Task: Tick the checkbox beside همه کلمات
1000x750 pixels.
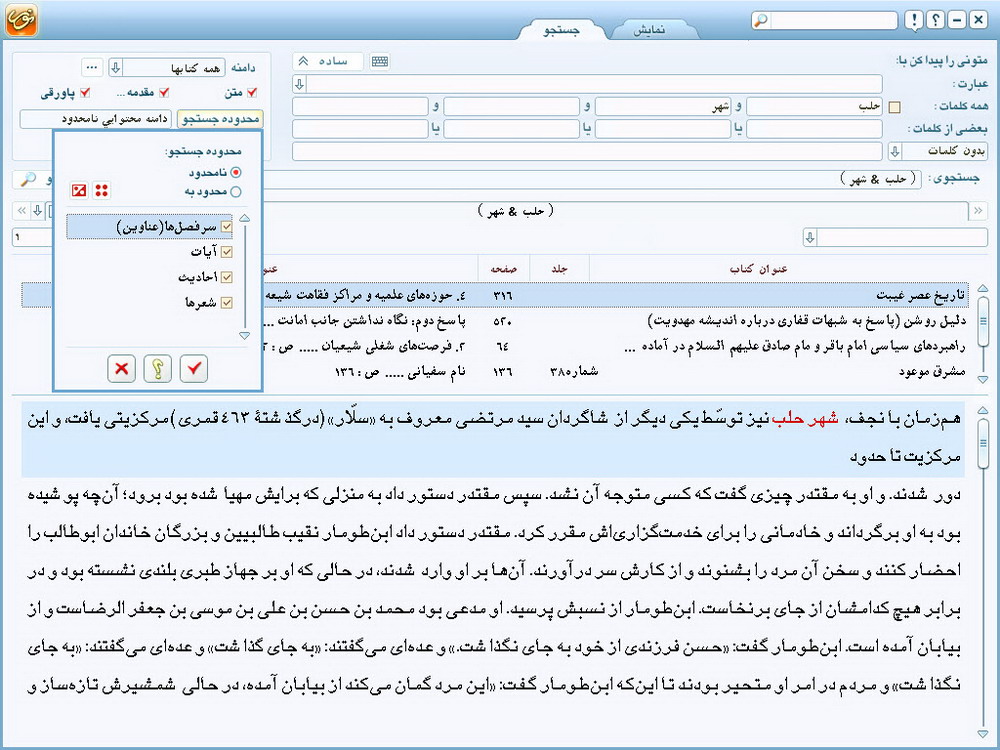Action: (x=894, y=107)
